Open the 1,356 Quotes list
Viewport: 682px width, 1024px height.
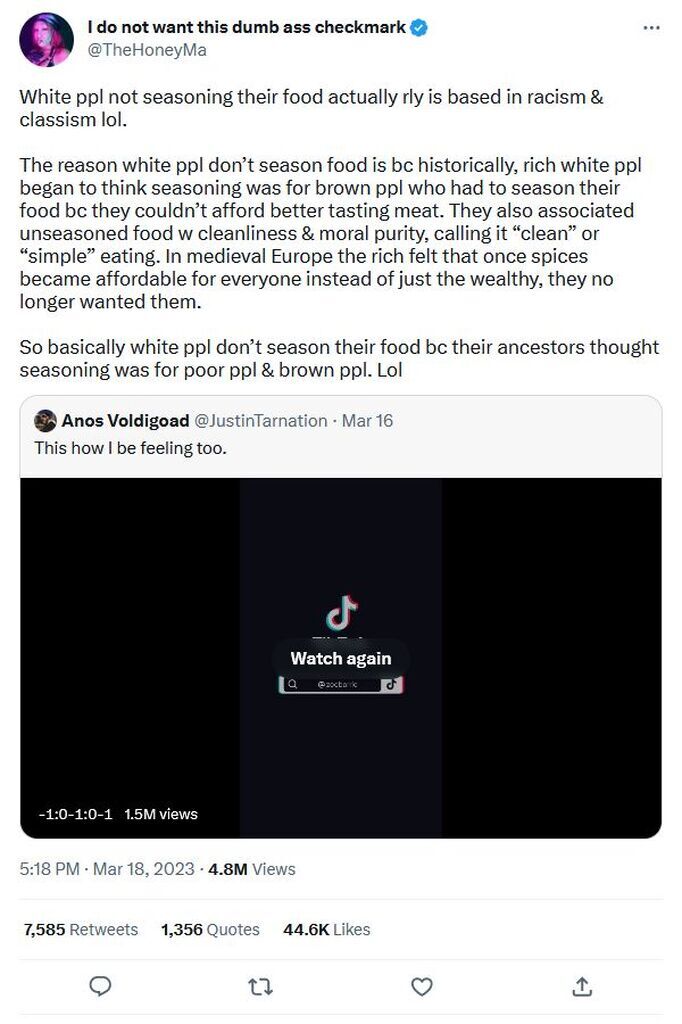(x=210, y=929)
